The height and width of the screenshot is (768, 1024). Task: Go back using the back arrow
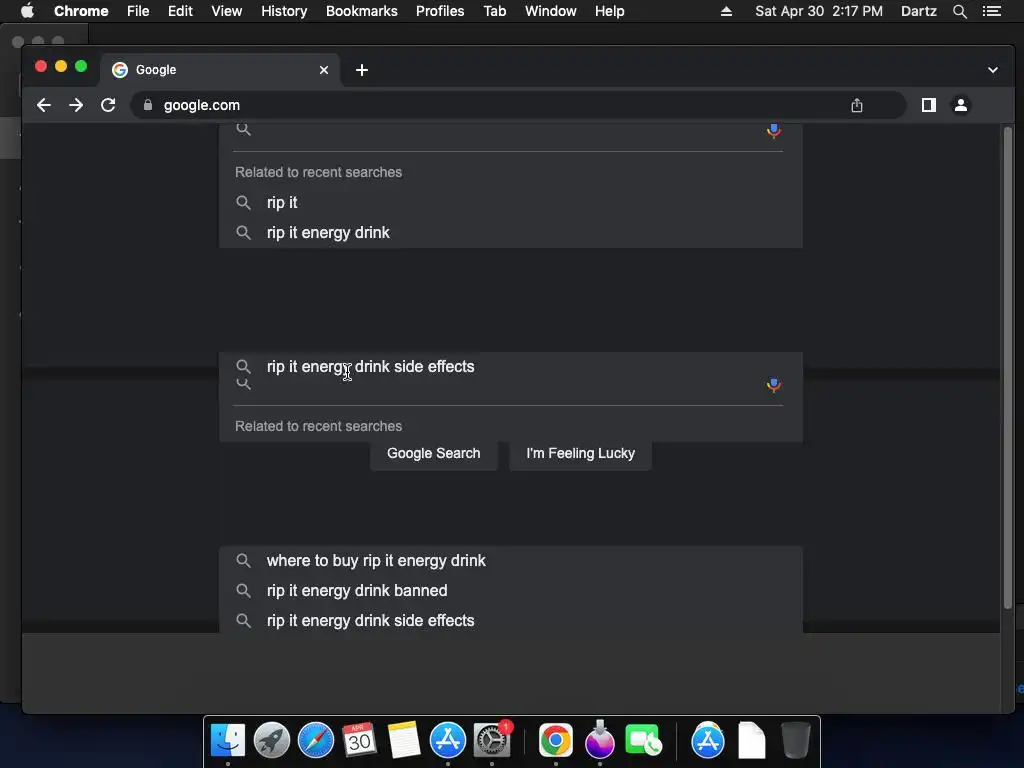pos(44,105)
